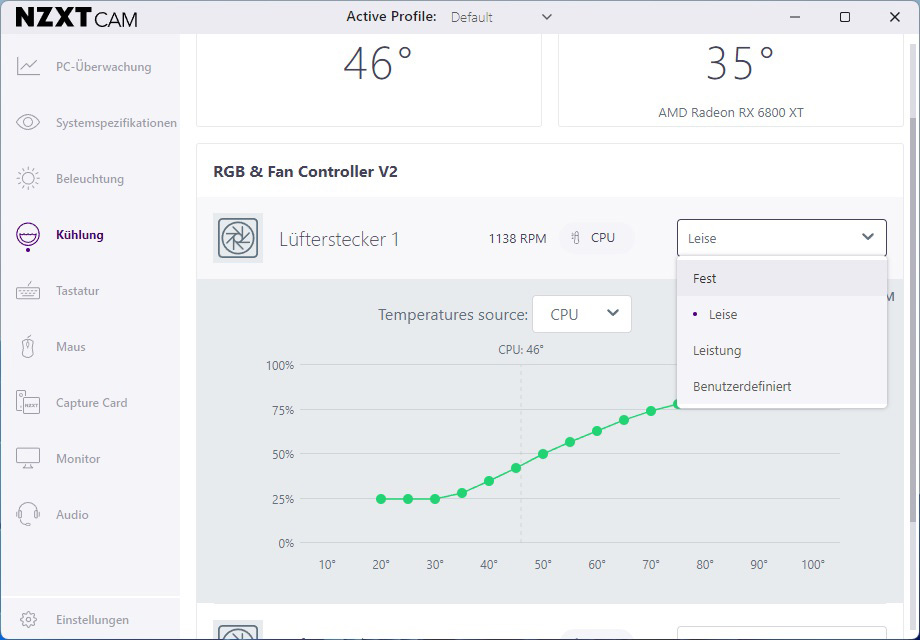Choose the Leise fan mode option
This screenshot has width=920, height=640.
point(782,314)
